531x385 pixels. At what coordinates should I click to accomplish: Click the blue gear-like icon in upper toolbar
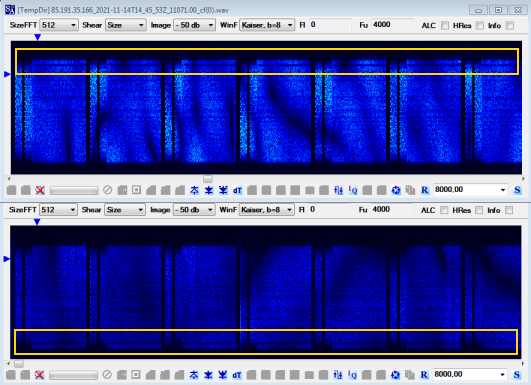pyautogui.click(x=396, y=190)
